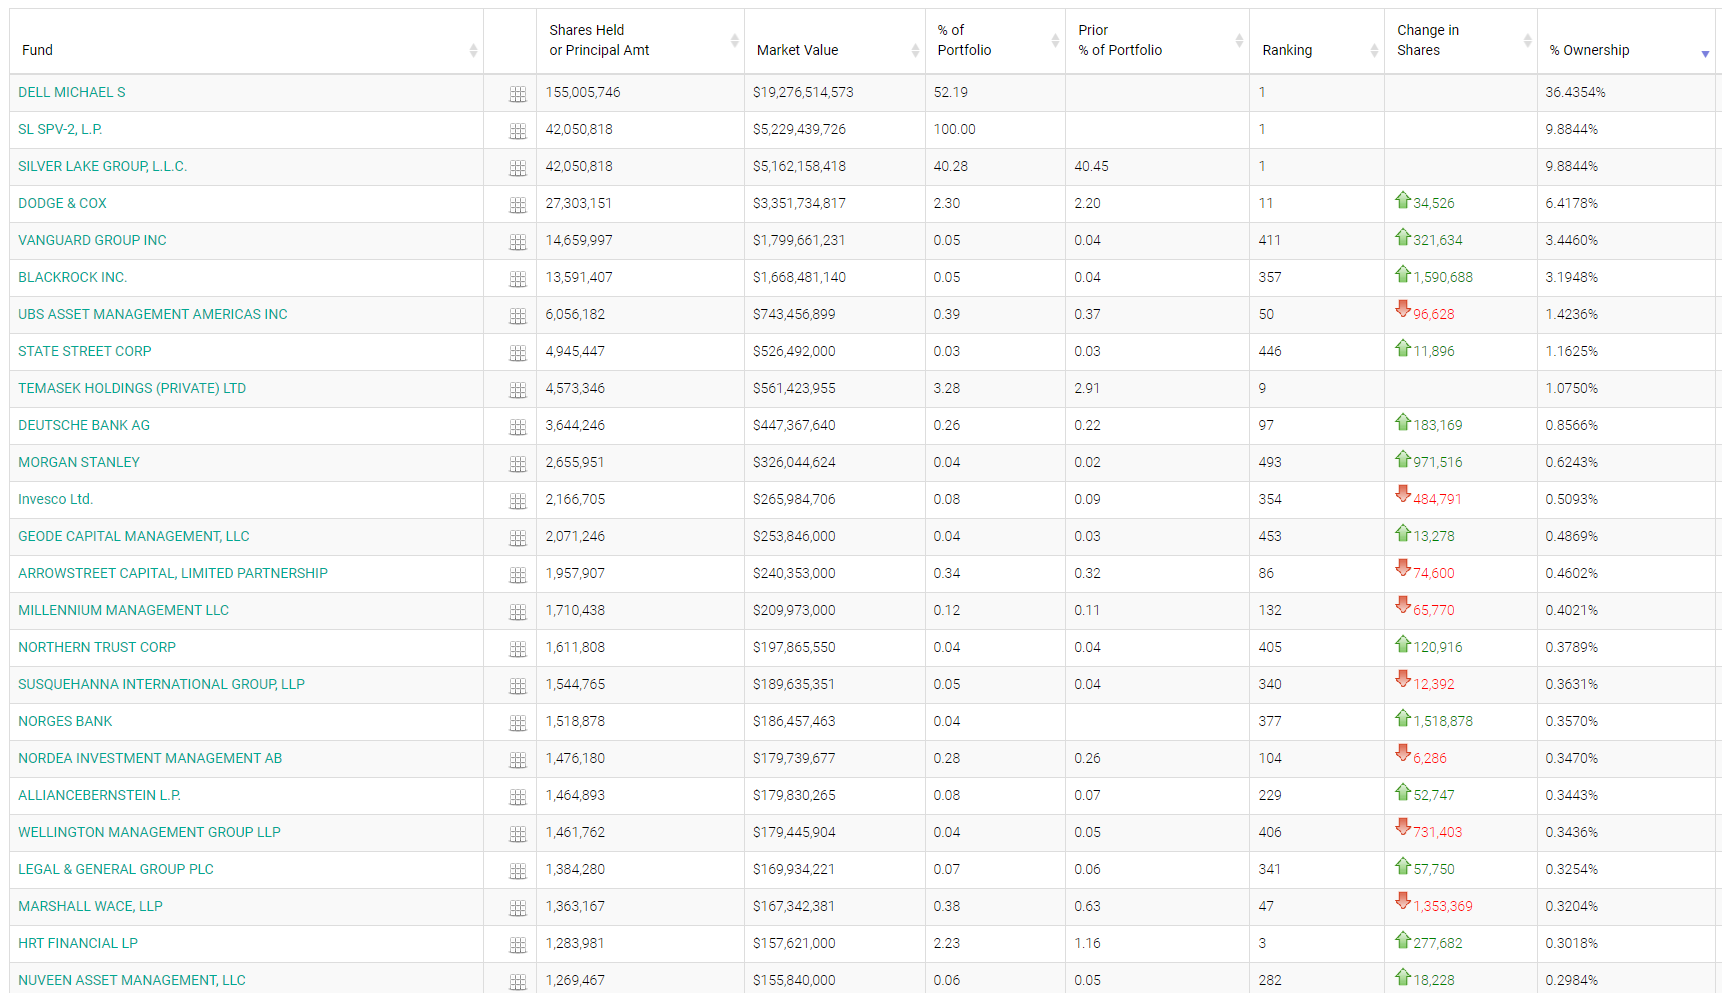Open NORGES BANK fund link
This screenshot has height=993, width=1722.
(65, 721)
